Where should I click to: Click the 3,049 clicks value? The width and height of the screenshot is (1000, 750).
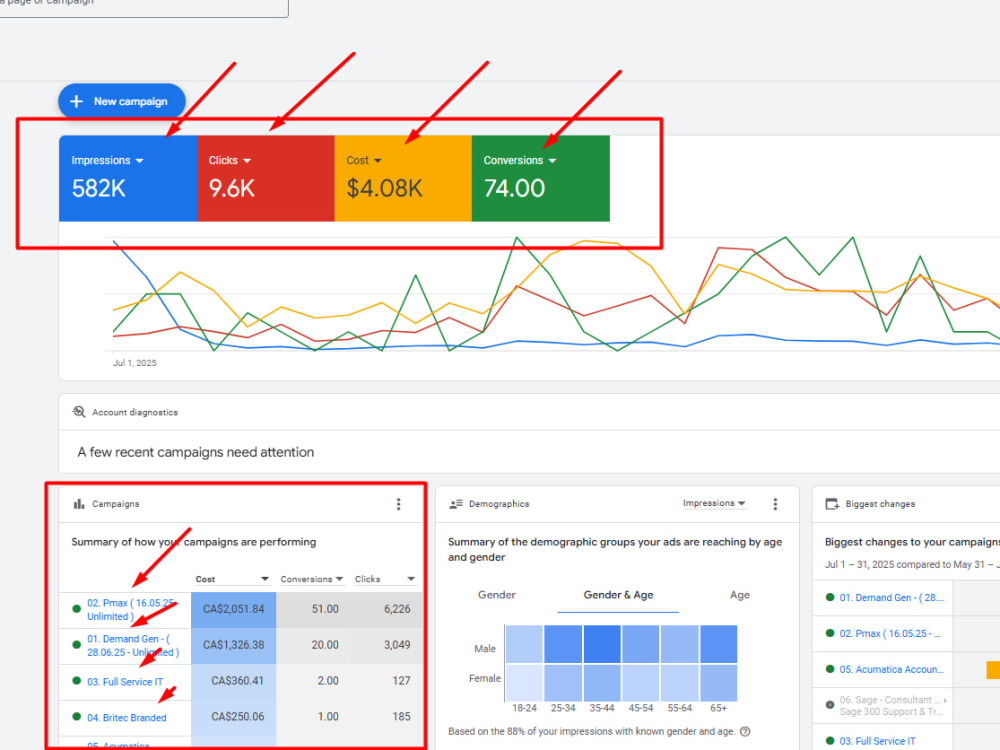397,645
